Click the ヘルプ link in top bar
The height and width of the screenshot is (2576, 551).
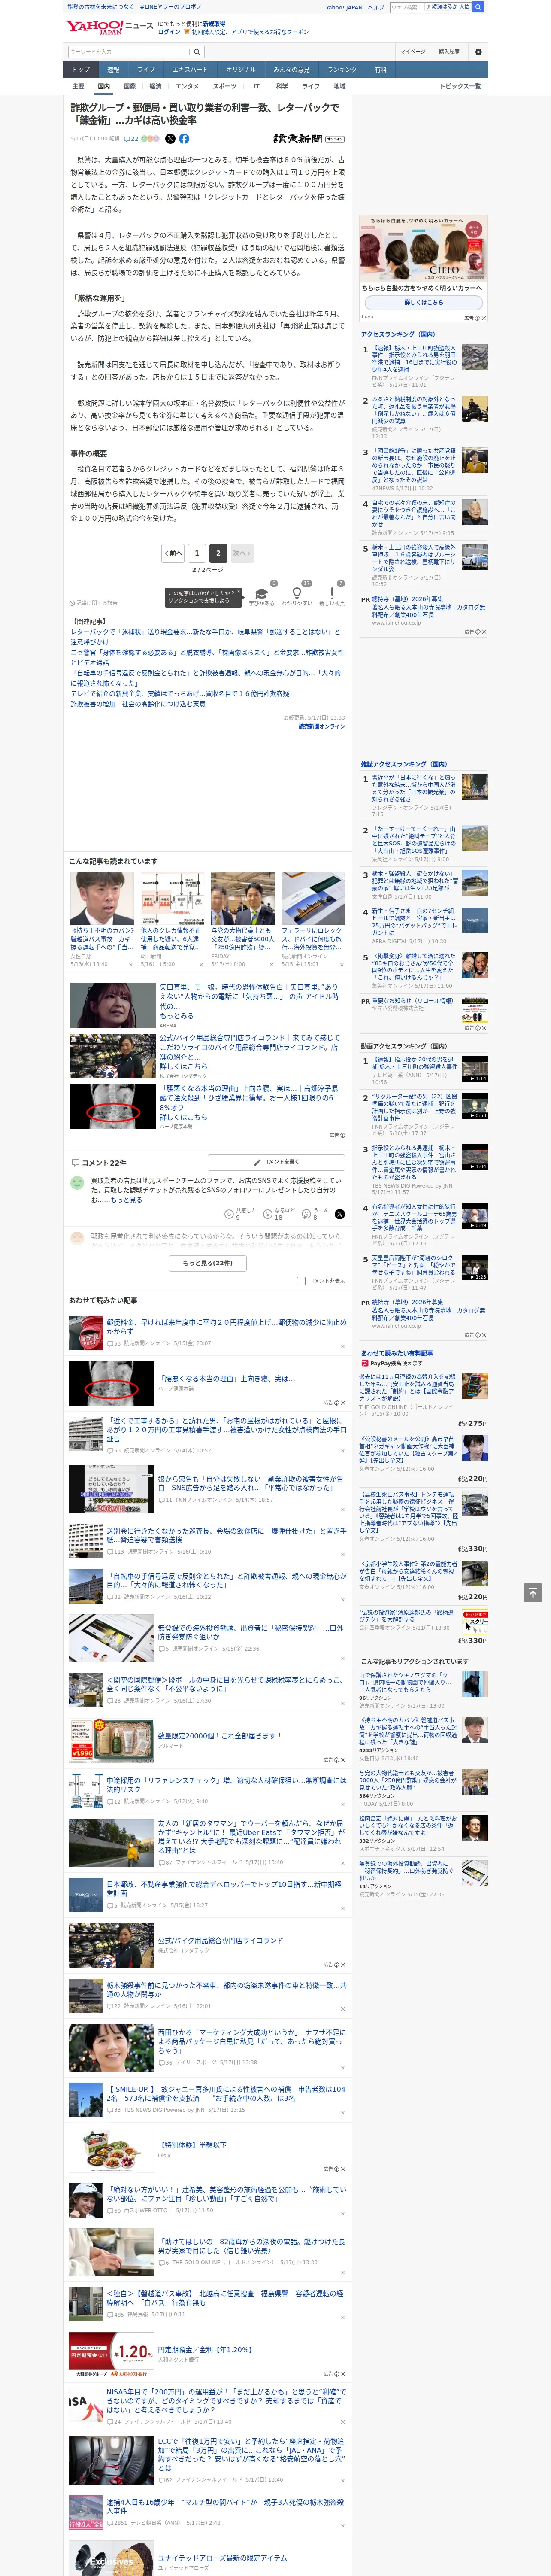[376, 7]
